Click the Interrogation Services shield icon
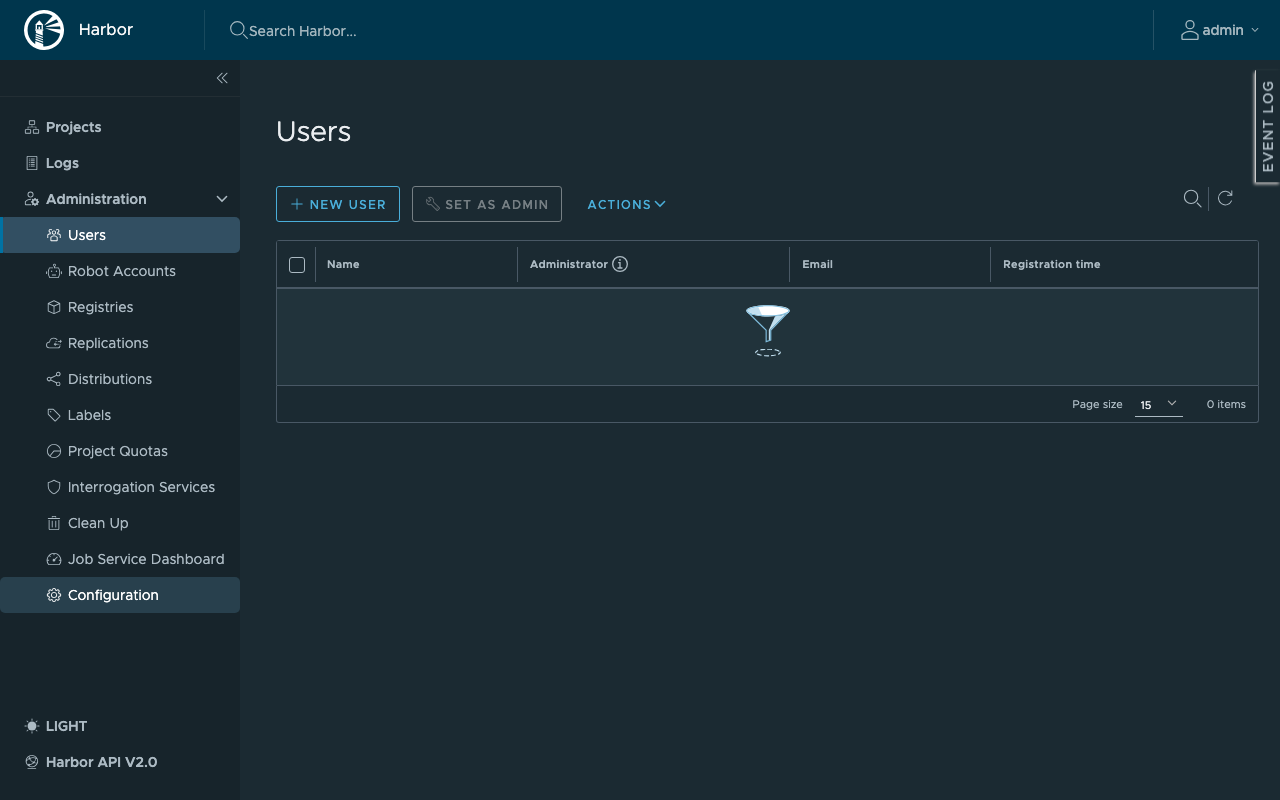The height and width of the screenshot is (800, 1280). [54, 487]
